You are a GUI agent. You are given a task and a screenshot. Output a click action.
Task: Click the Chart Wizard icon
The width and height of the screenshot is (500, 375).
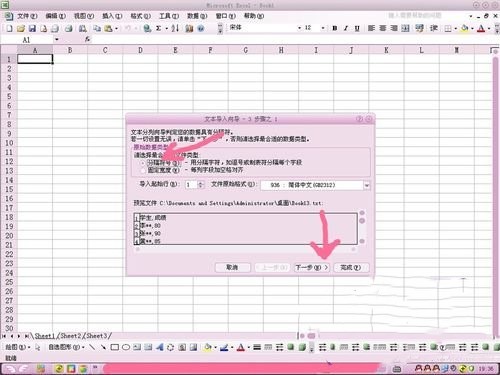[189, 29]
